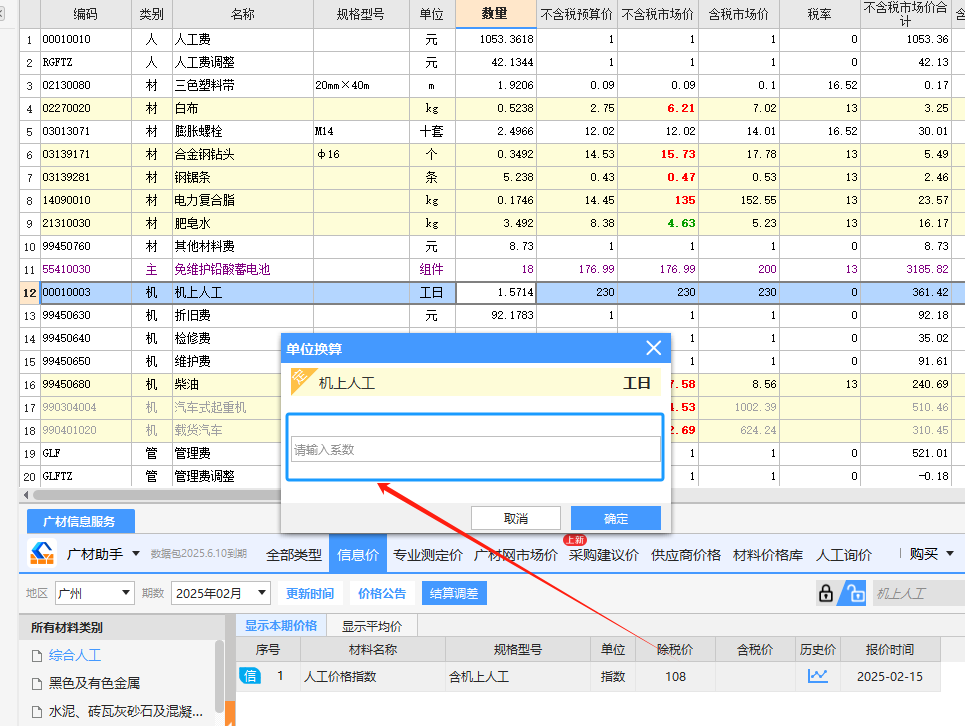Viewport: 965px width, 726px height.
Task: Click the 折旧费 name cell
Action: point(242,316)
